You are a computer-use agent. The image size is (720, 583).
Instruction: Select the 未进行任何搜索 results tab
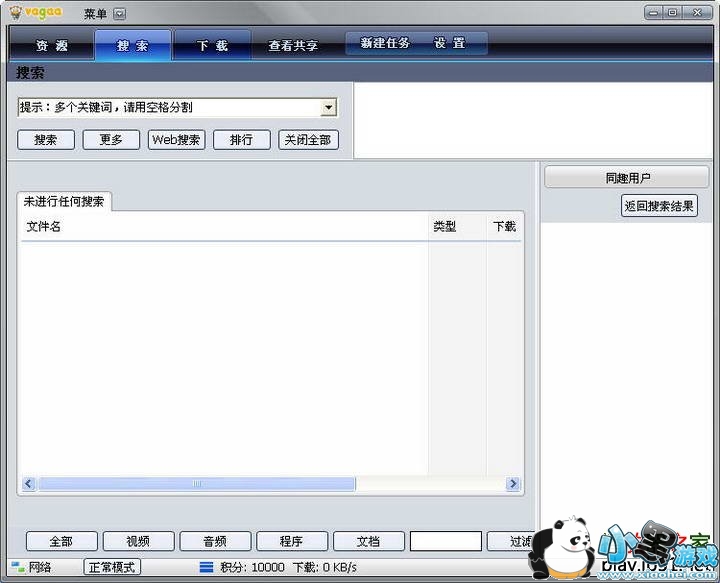(x=64, y=202)
